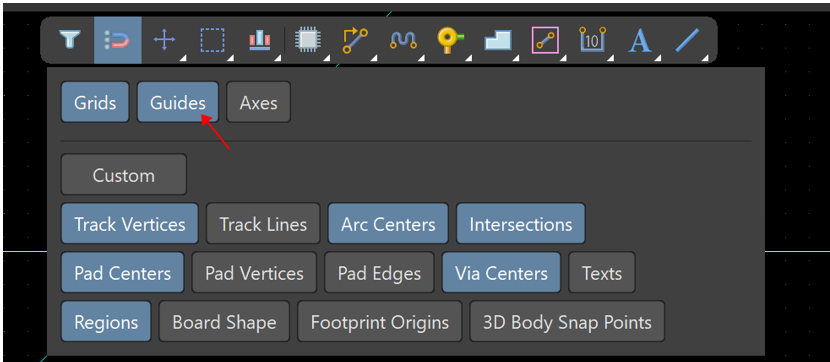Viewport: 830px width, 362px height.
Task: Click the Custom snap button
Action: click(124, 175)
